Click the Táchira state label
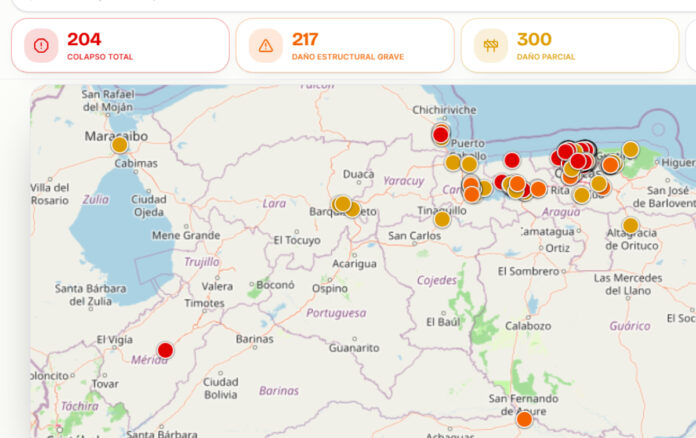Image resolution: width=696 pixels, height=438 pixels. [79, 406]
